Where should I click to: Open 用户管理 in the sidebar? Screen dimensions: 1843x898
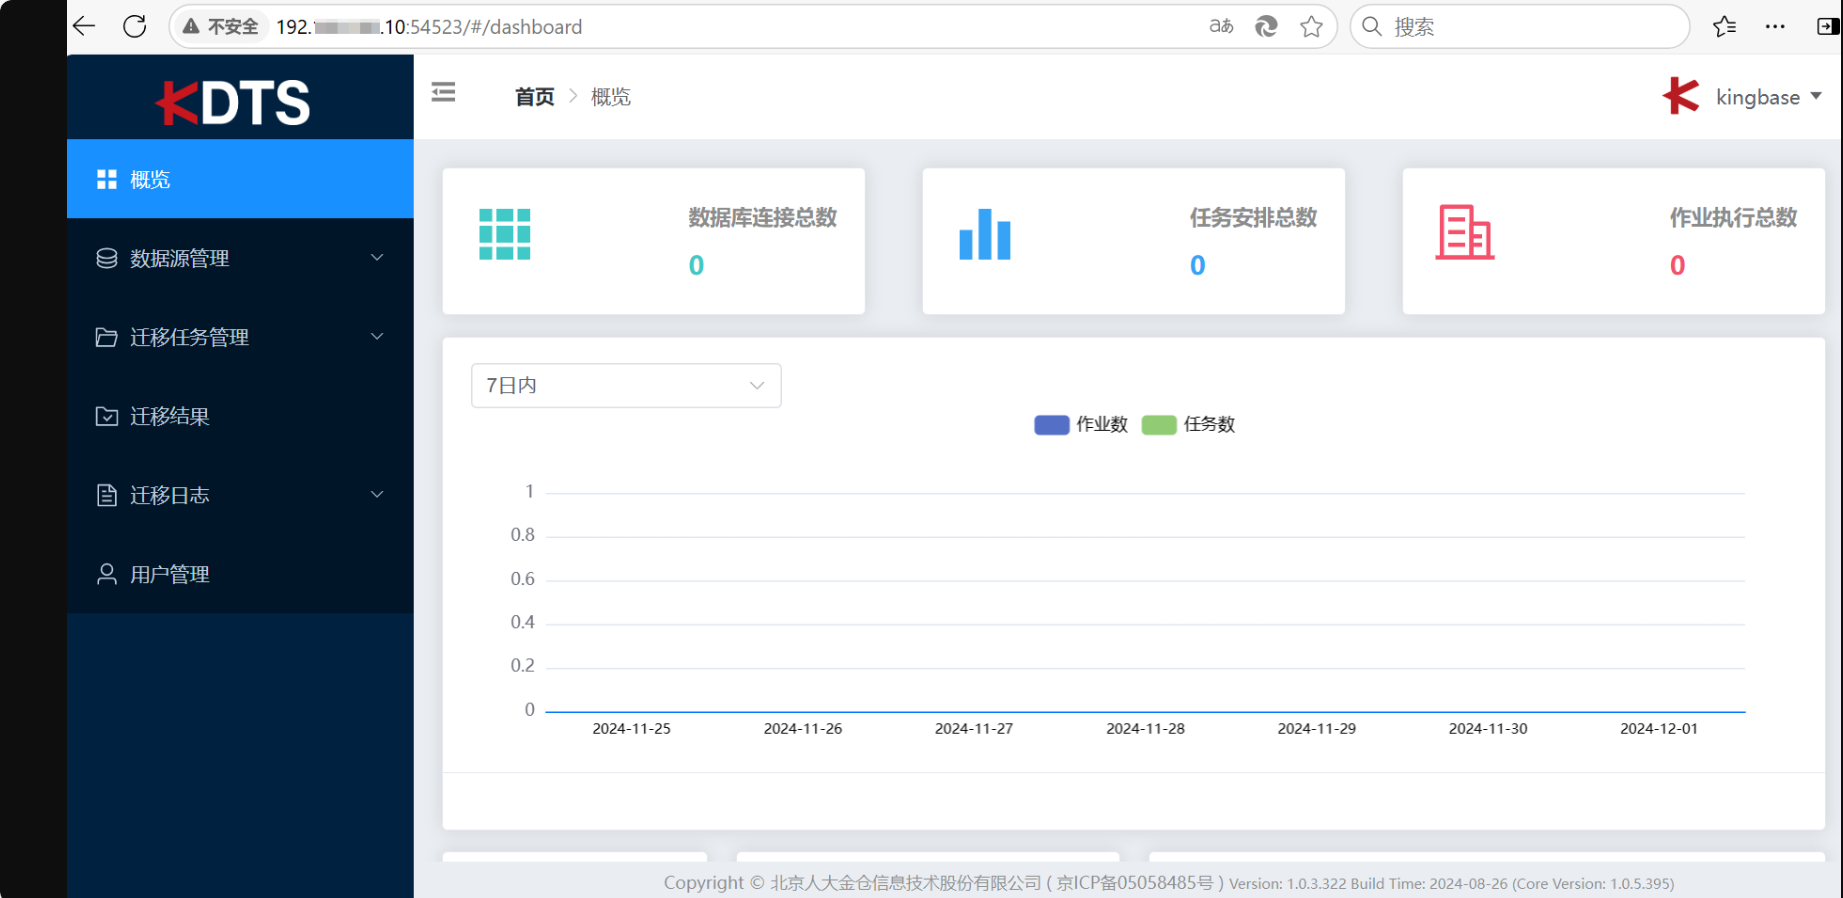(x=170, y=574)
